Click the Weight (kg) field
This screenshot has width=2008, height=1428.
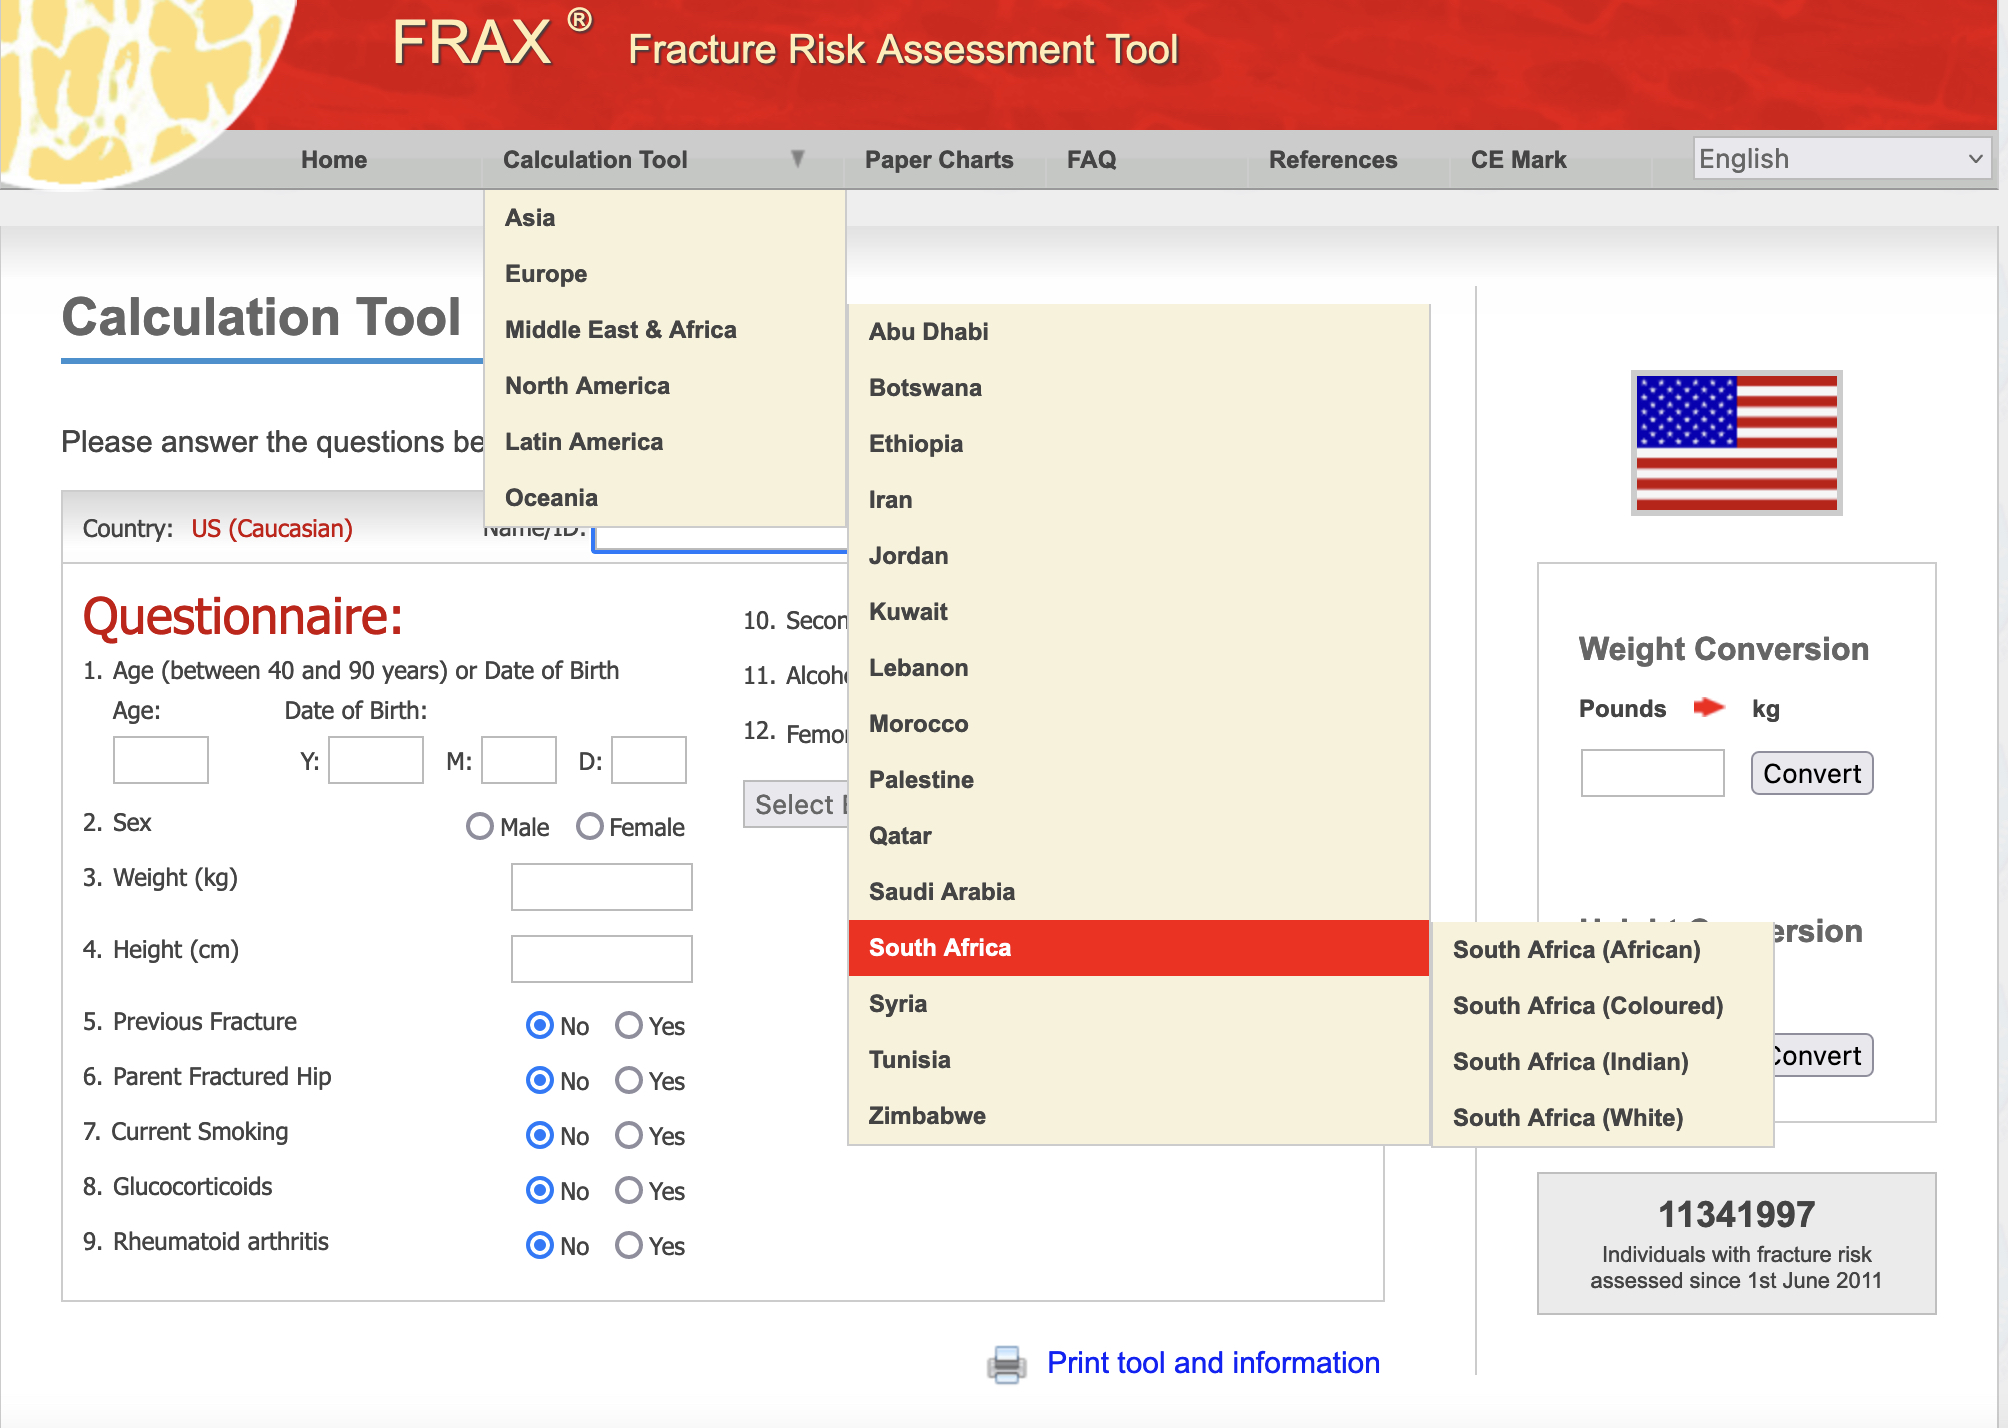(x=602, y=887)
